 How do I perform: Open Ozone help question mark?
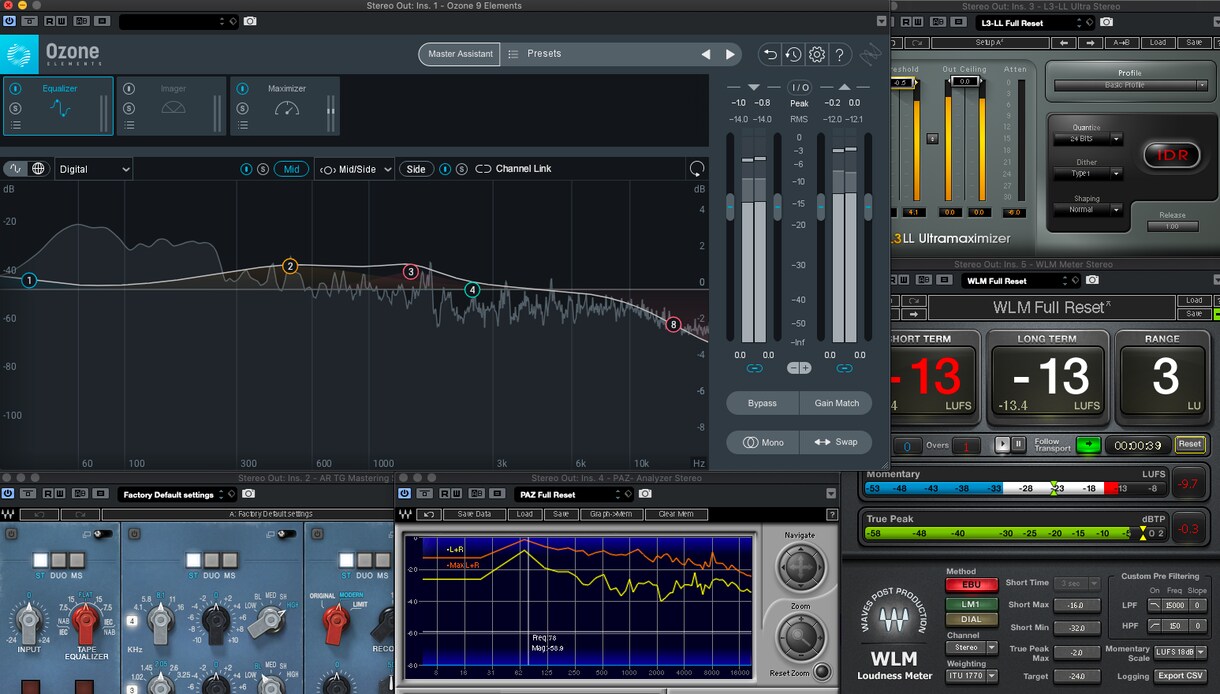coord(840,55)
